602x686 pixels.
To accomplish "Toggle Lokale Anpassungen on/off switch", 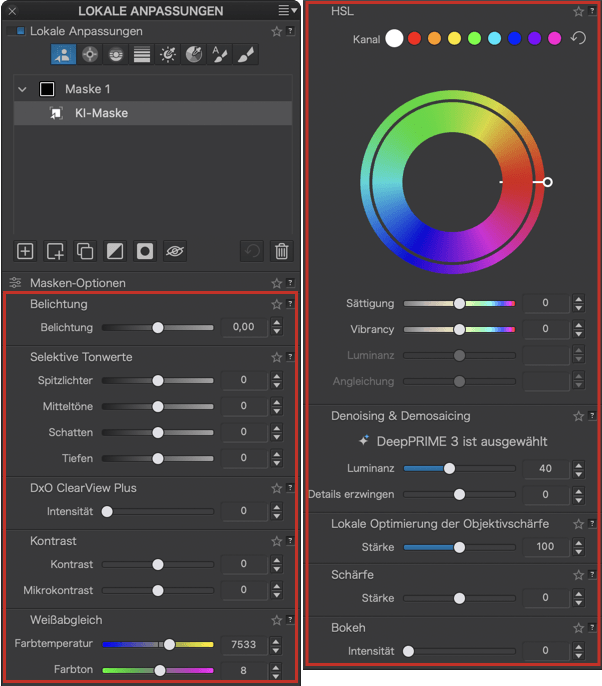I will coord(18,31).
